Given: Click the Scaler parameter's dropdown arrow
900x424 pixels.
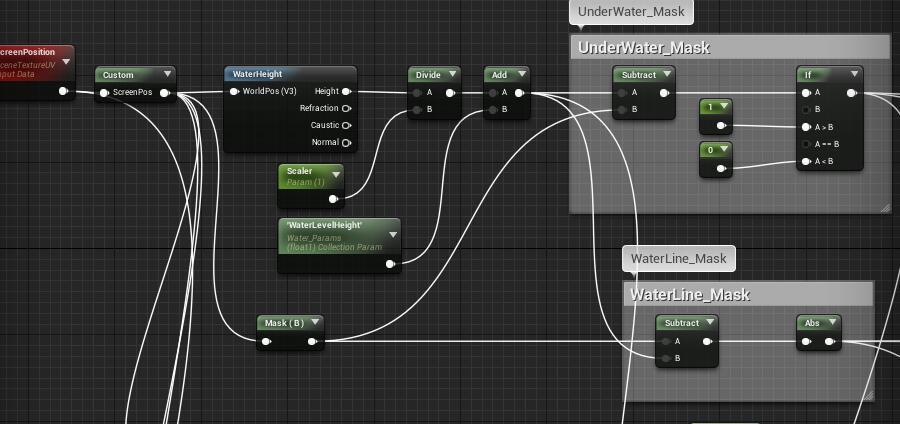Looking at the screenshot, I should point(336,174).
